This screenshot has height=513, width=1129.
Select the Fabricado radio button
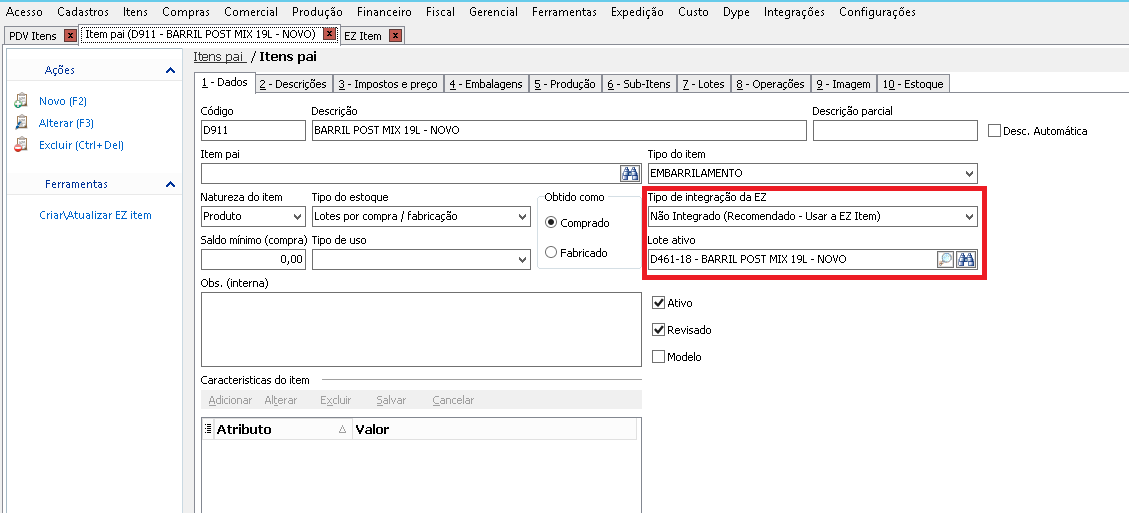click(x=552, y=252)
